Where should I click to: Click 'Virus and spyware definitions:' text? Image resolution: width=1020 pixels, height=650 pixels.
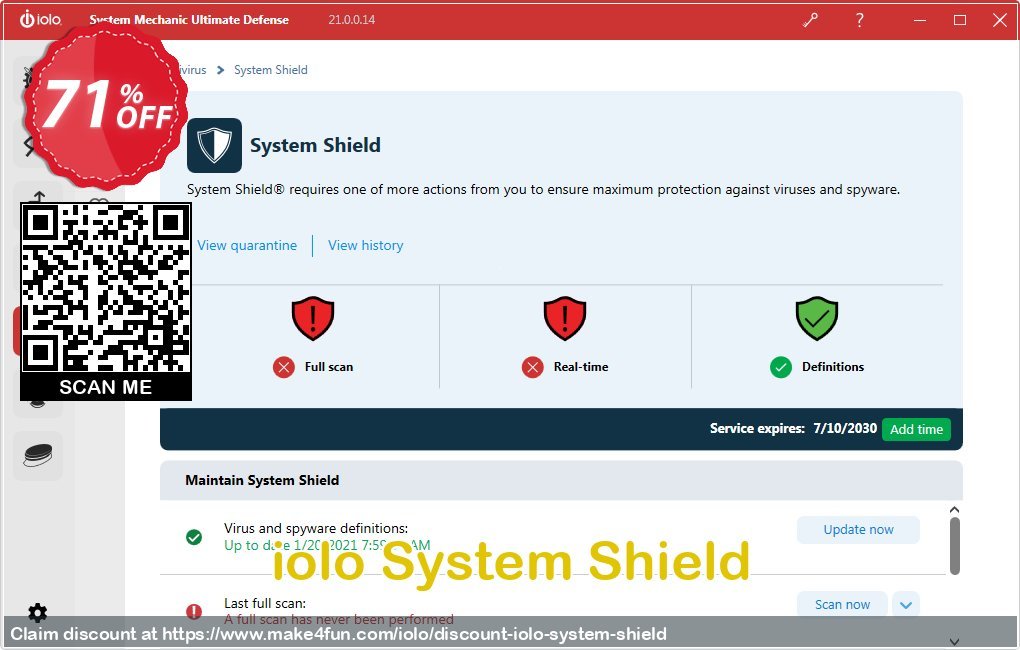tap(316, 528)
